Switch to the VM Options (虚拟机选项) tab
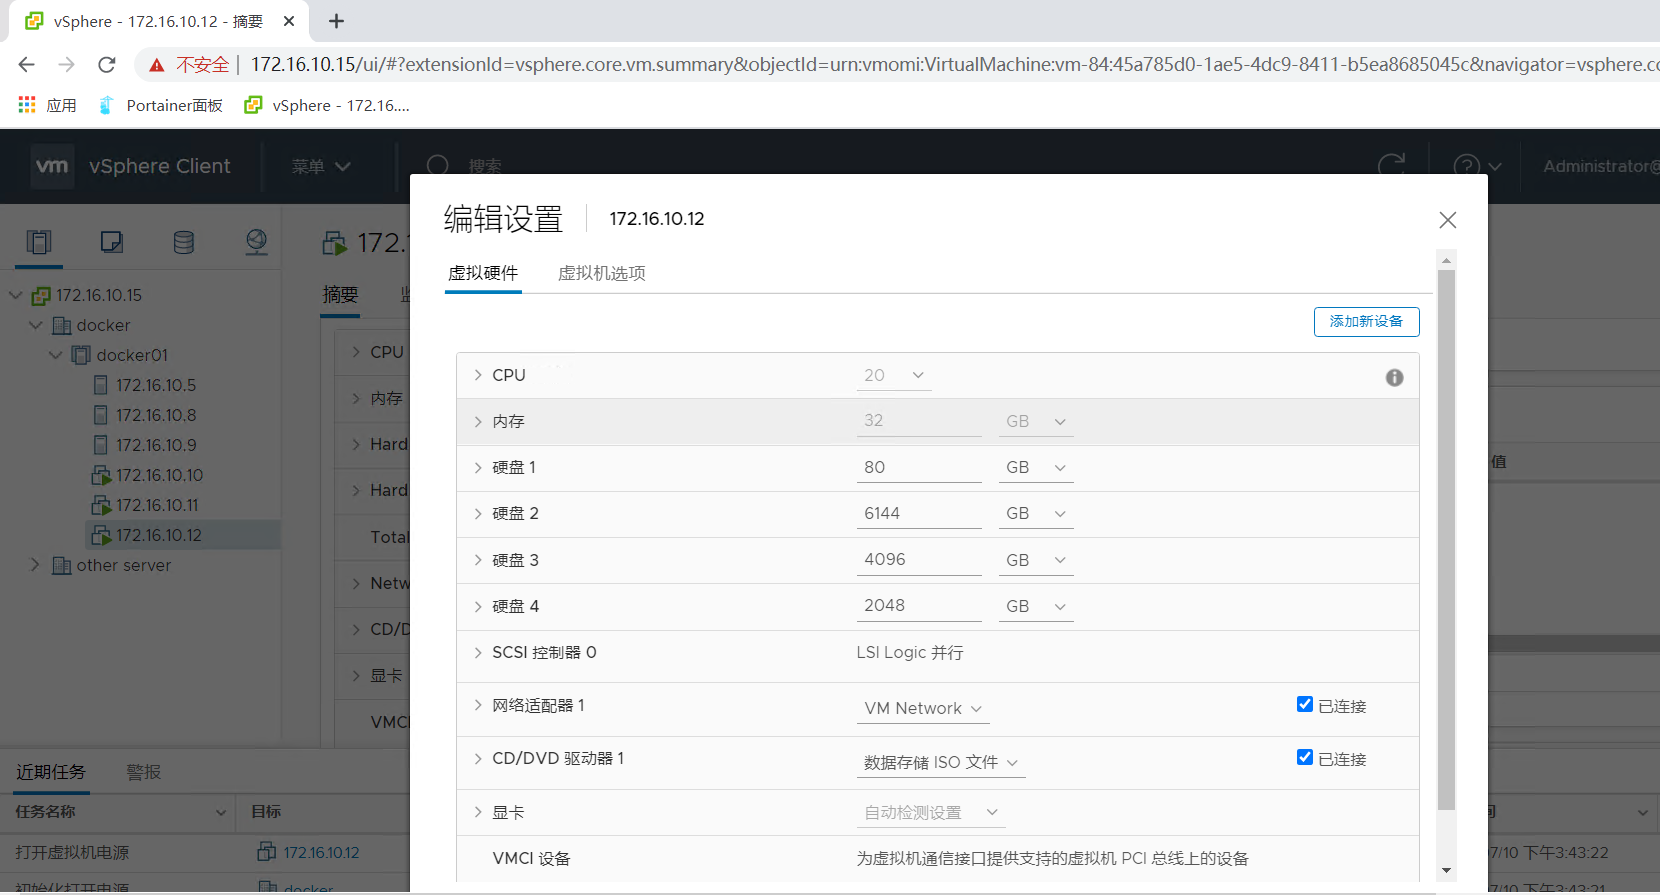This screenshot has width=1660, height=895. click(x=602, y=273)
